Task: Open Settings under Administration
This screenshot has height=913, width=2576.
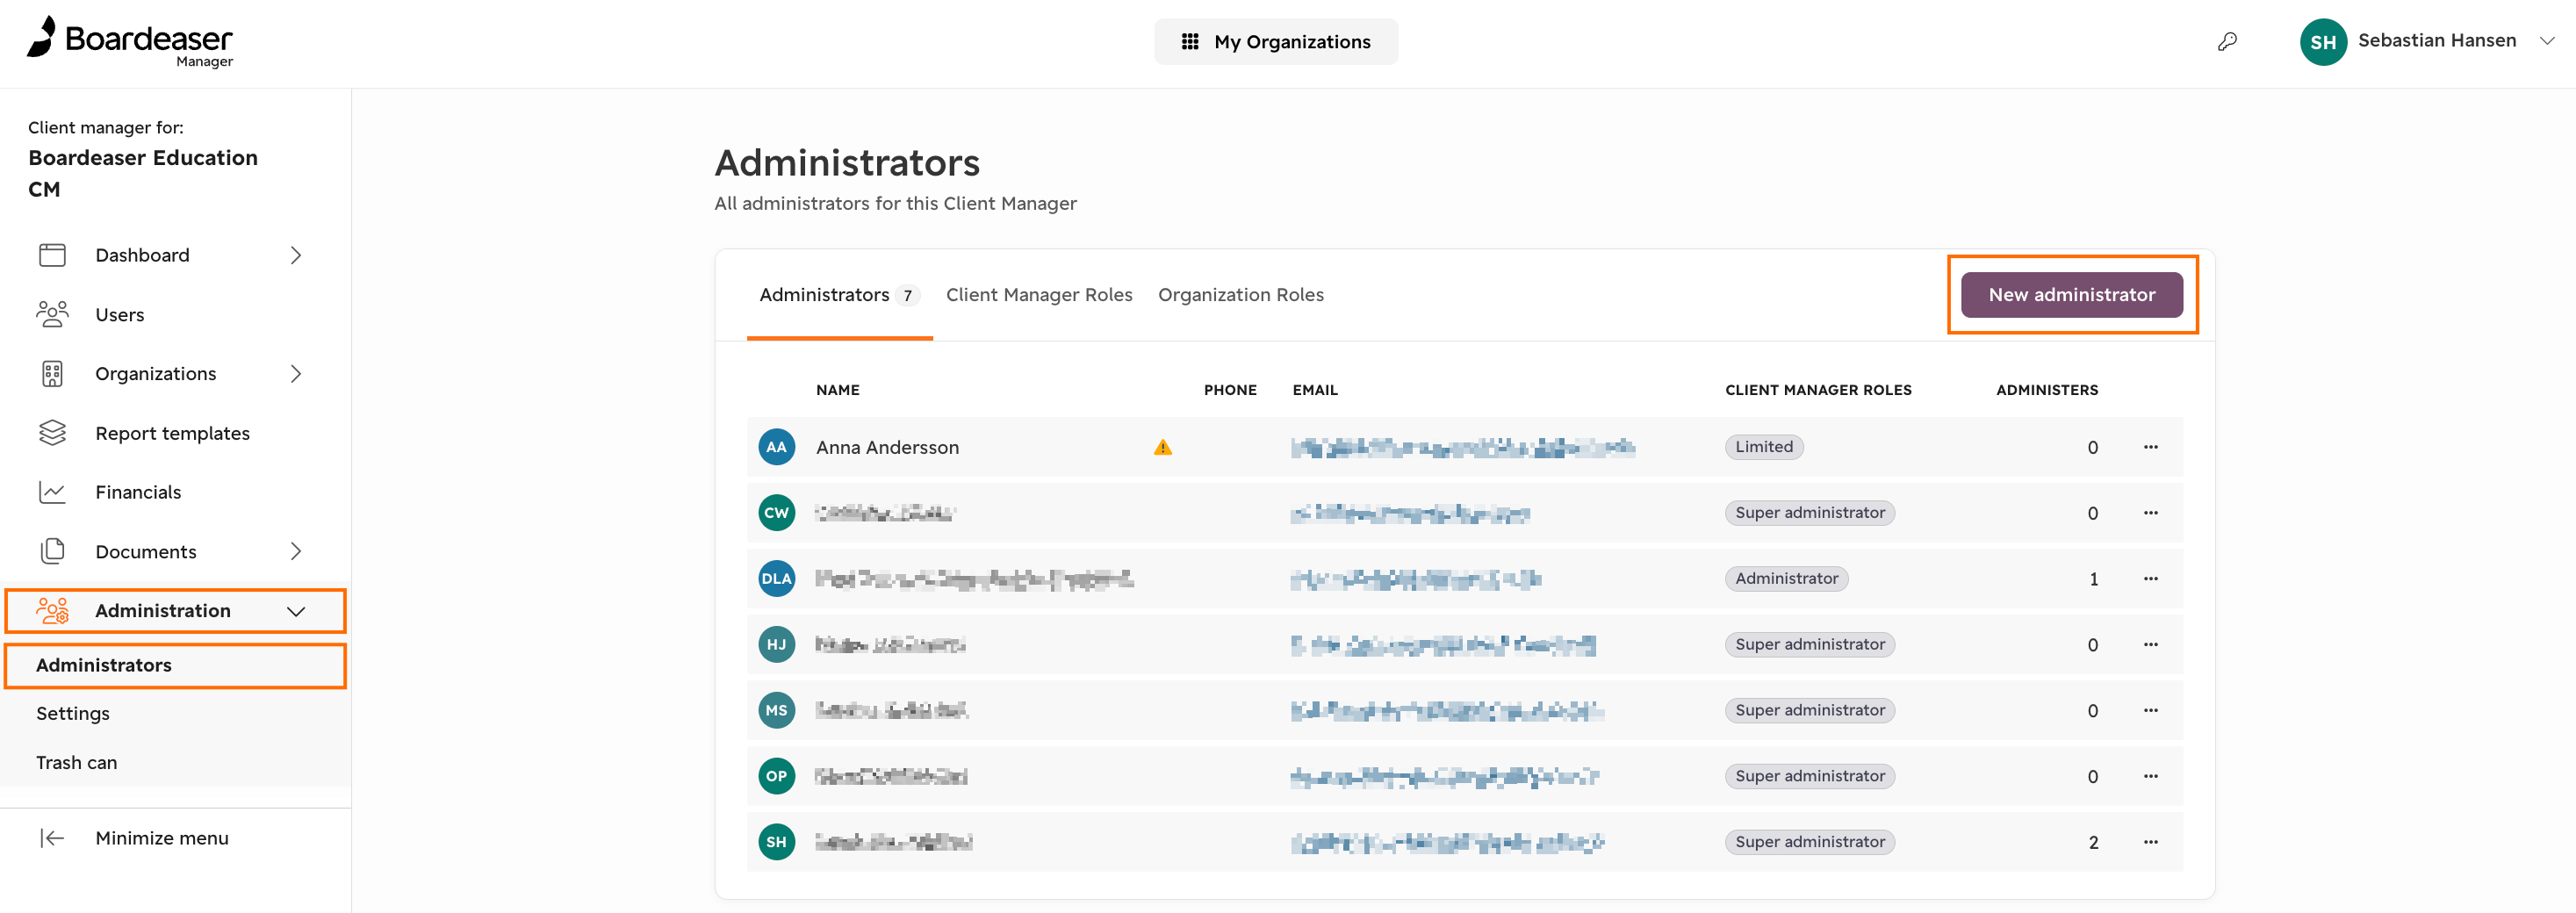Action: [x=73, y=713]
